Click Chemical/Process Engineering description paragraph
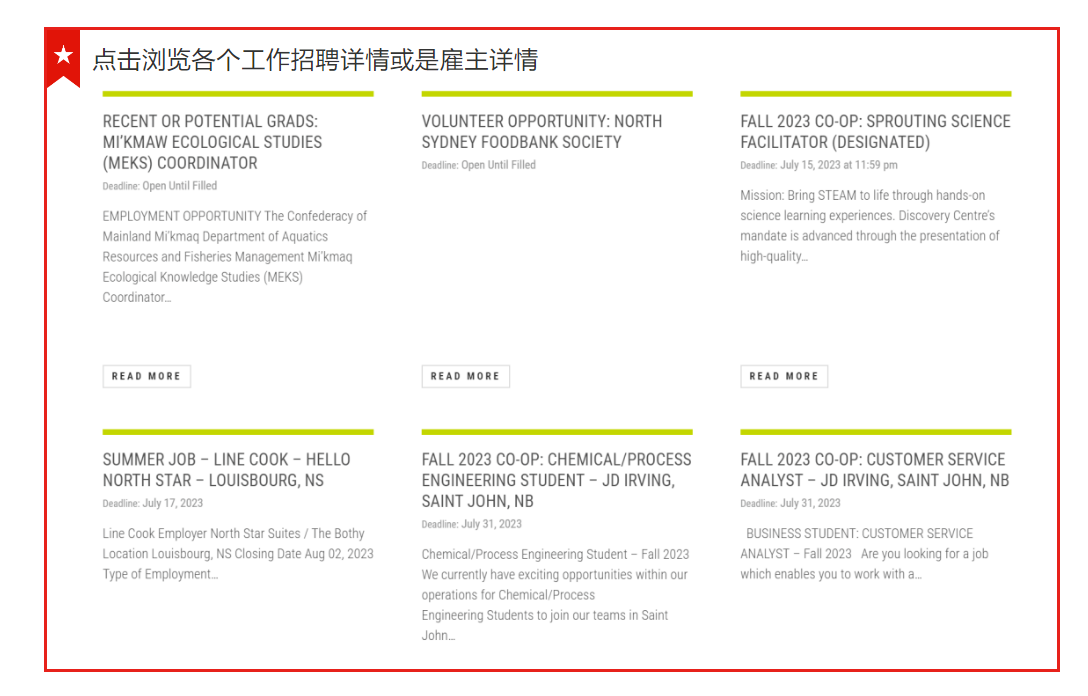 pyautogui.click(x=555, y=594)
